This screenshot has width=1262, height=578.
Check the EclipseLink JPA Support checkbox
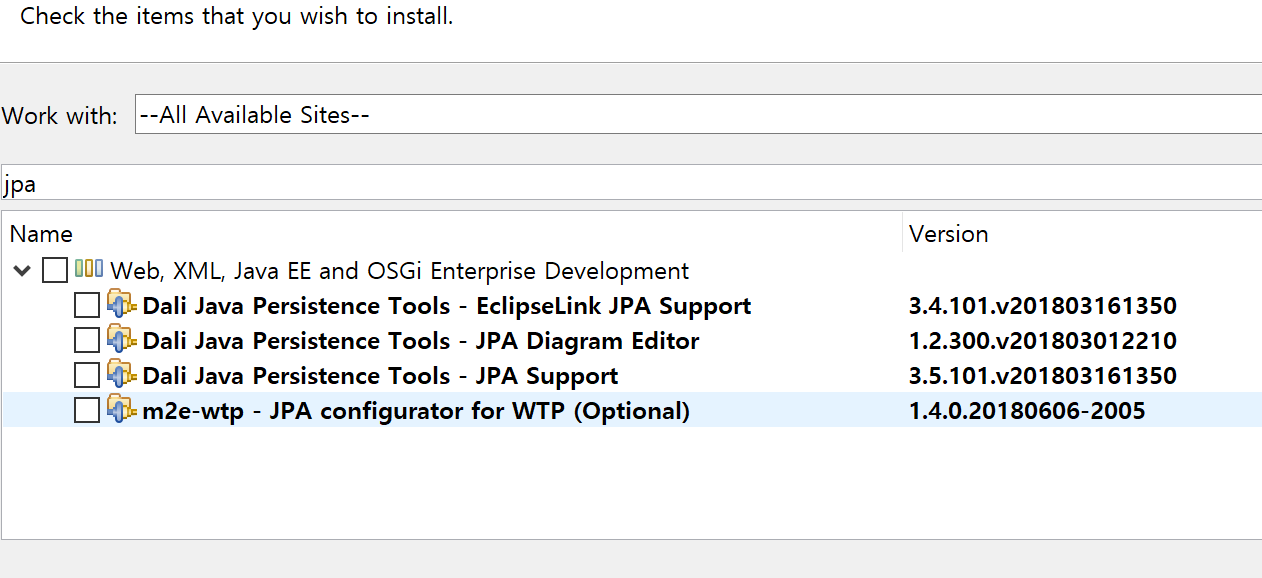tap(86, 305)
